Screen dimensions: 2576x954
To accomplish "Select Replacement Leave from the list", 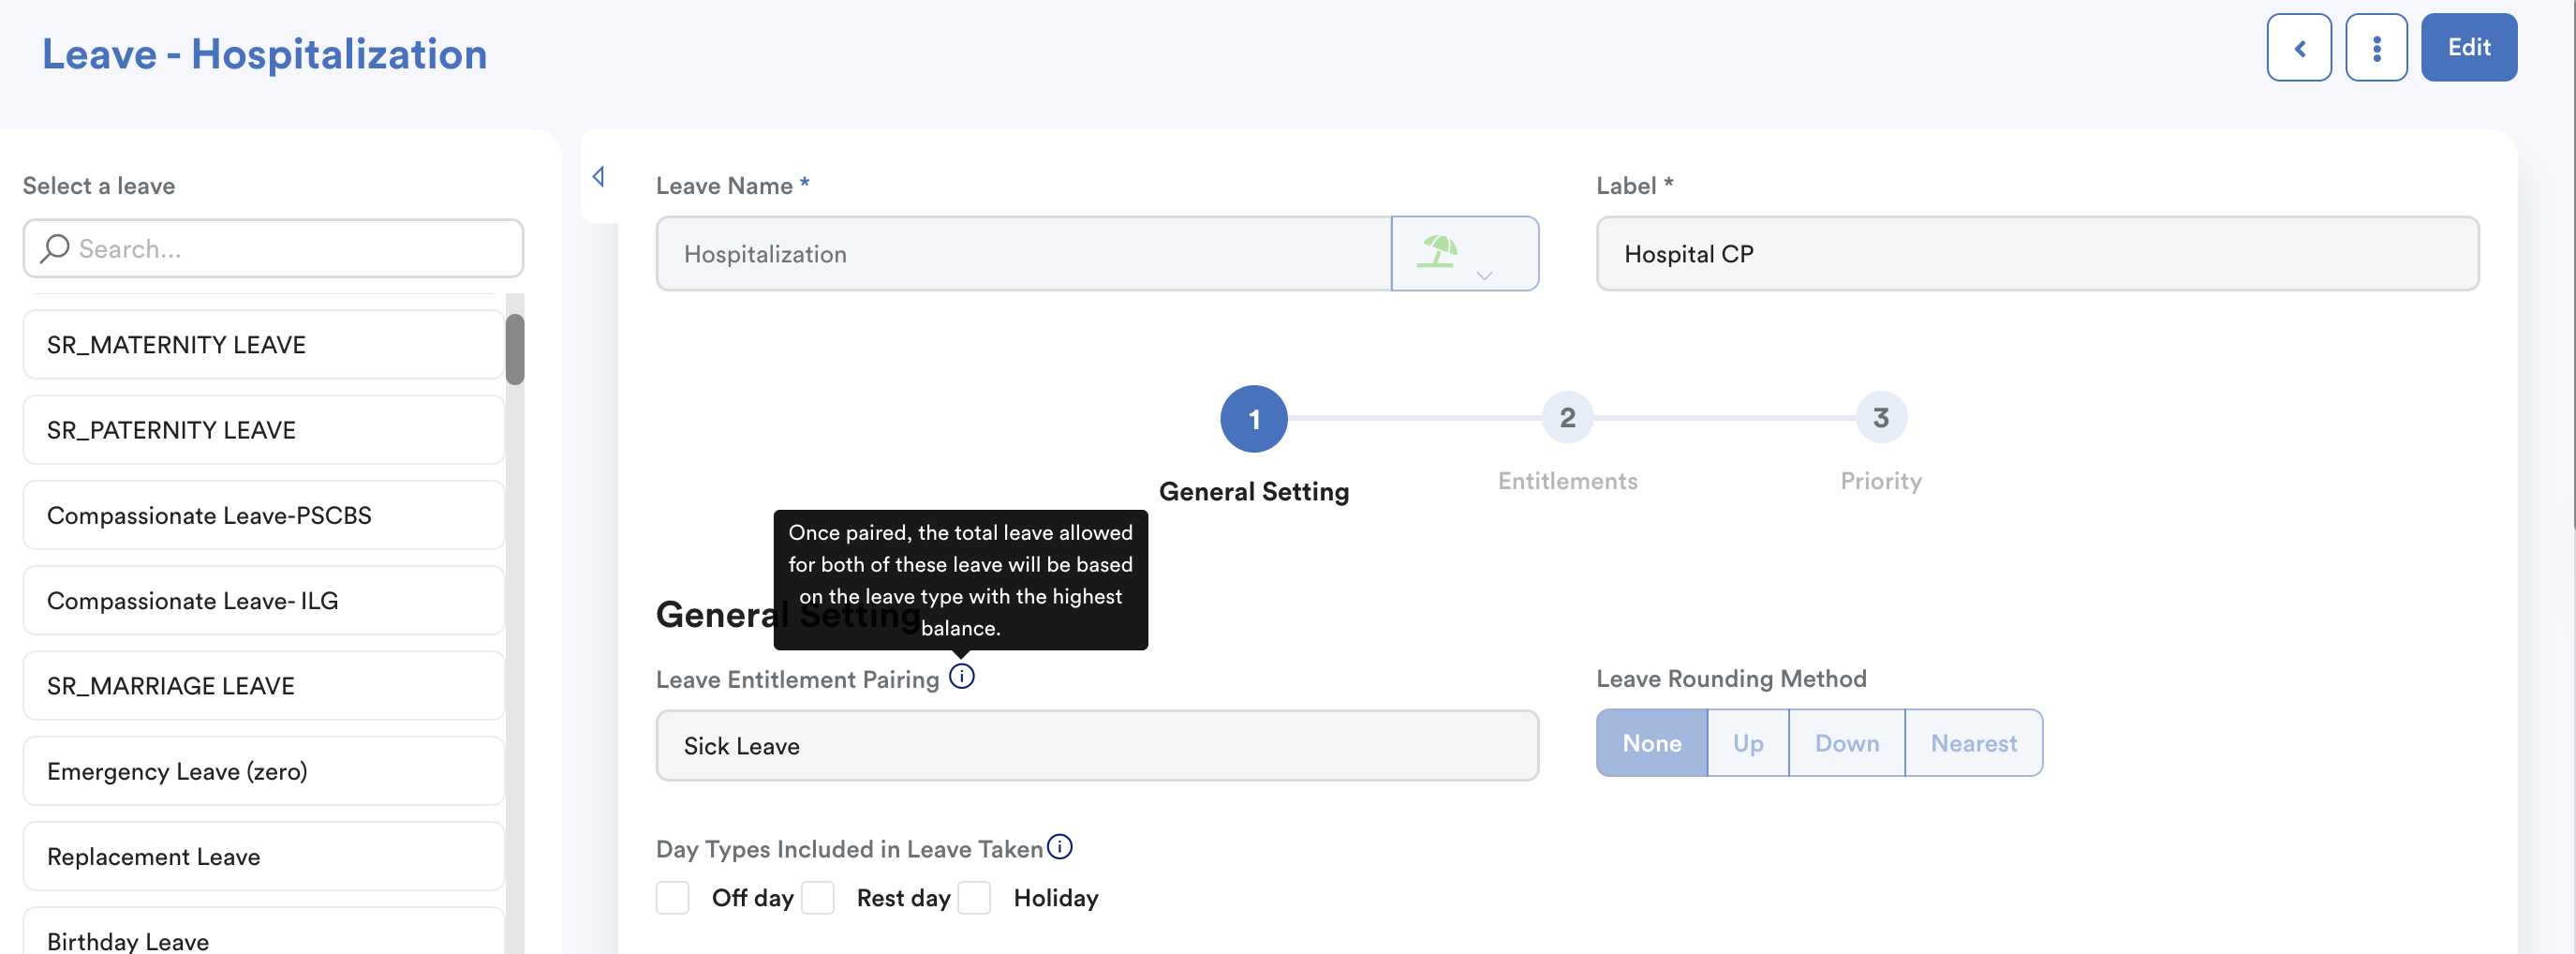I will [263, 857].
